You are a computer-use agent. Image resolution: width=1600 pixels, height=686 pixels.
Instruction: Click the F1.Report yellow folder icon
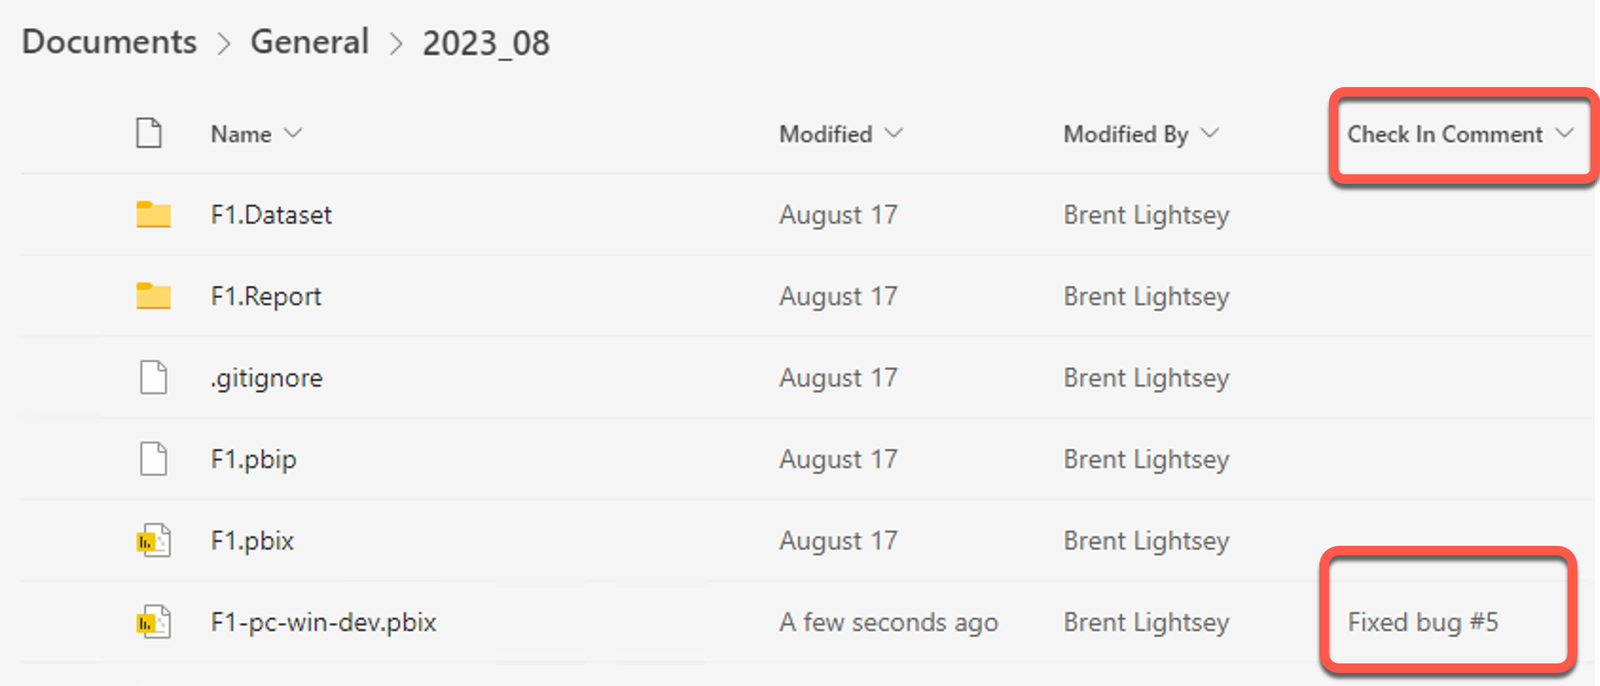click(x=152, y=296)
